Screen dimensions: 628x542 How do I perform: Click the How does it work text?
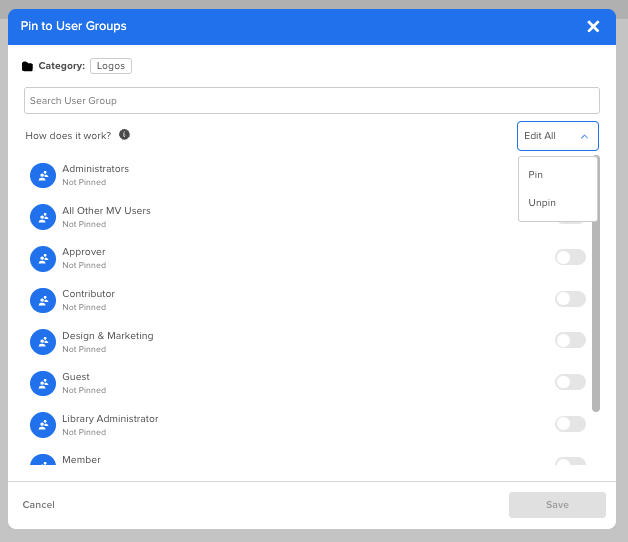[68, 136]
